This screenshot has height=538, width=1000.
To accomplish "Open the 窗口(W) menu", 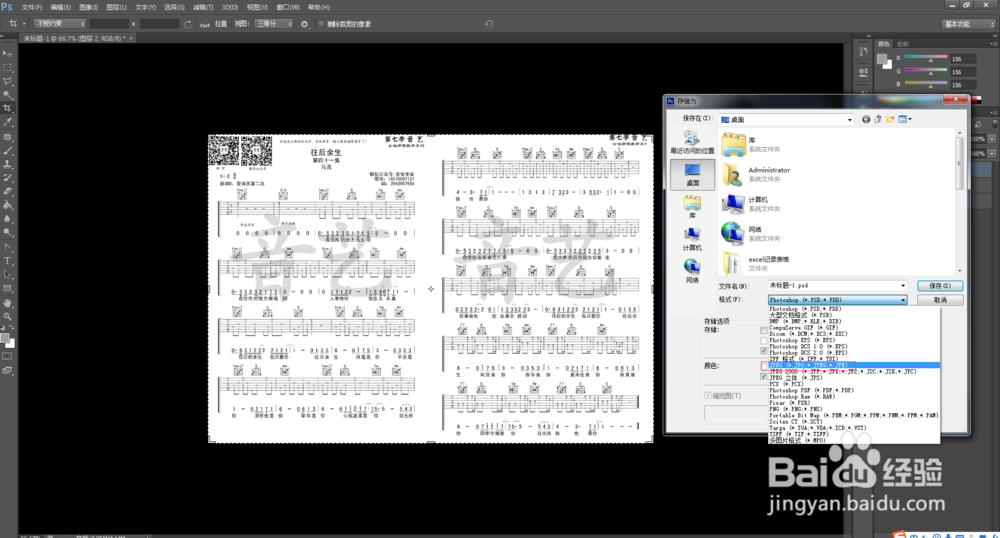I will pyautogui.click(x=288, y=7).
